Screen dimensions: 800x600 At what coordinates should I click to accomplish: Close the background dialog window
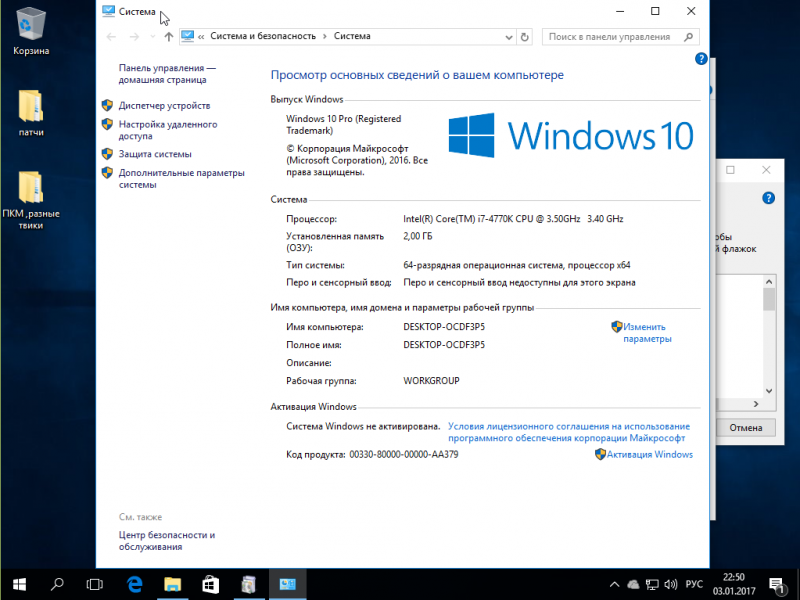pyautogui.click(x=766, y=170)
